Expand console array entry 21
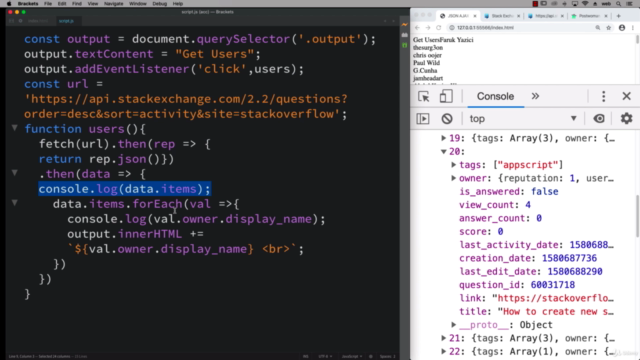 pyautogui.click(x=443, y=338)
